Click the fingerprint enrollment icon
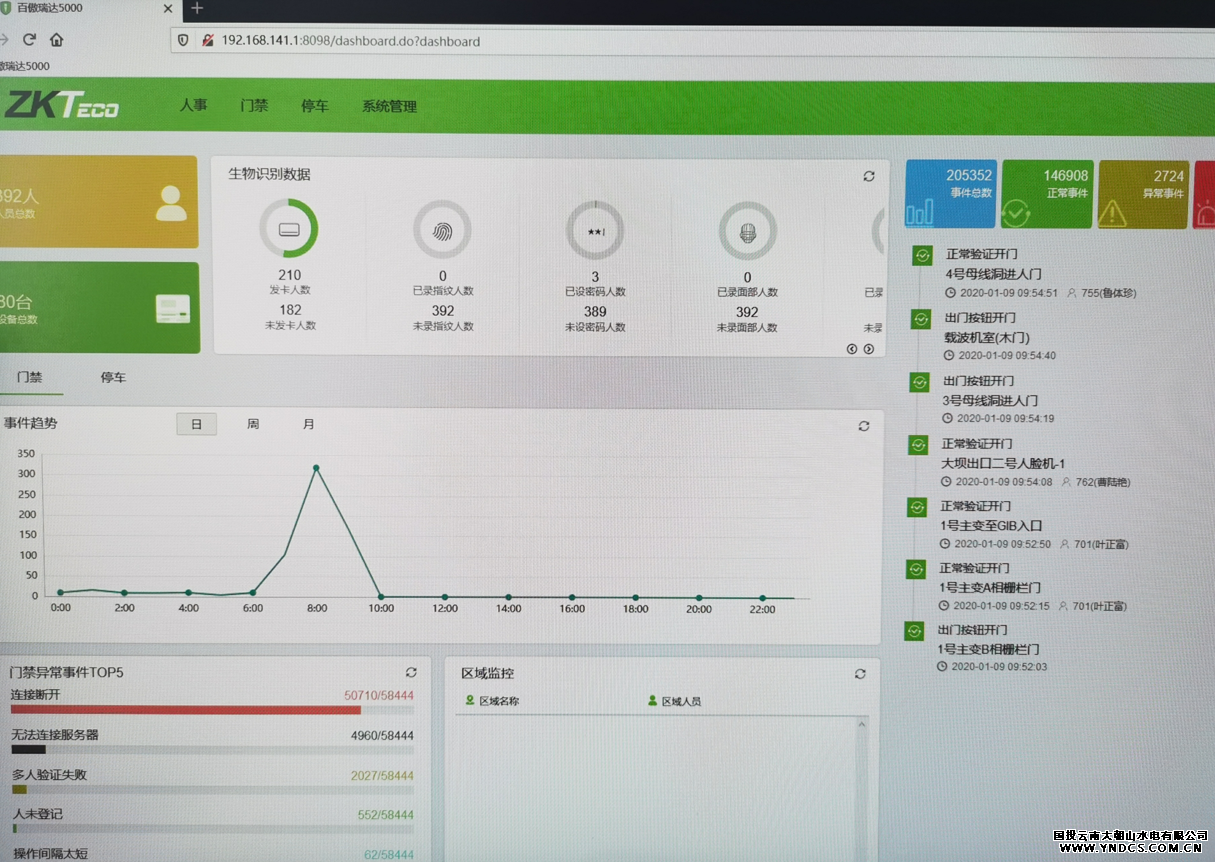The image size is (1215, 862). tap(442, 230)
